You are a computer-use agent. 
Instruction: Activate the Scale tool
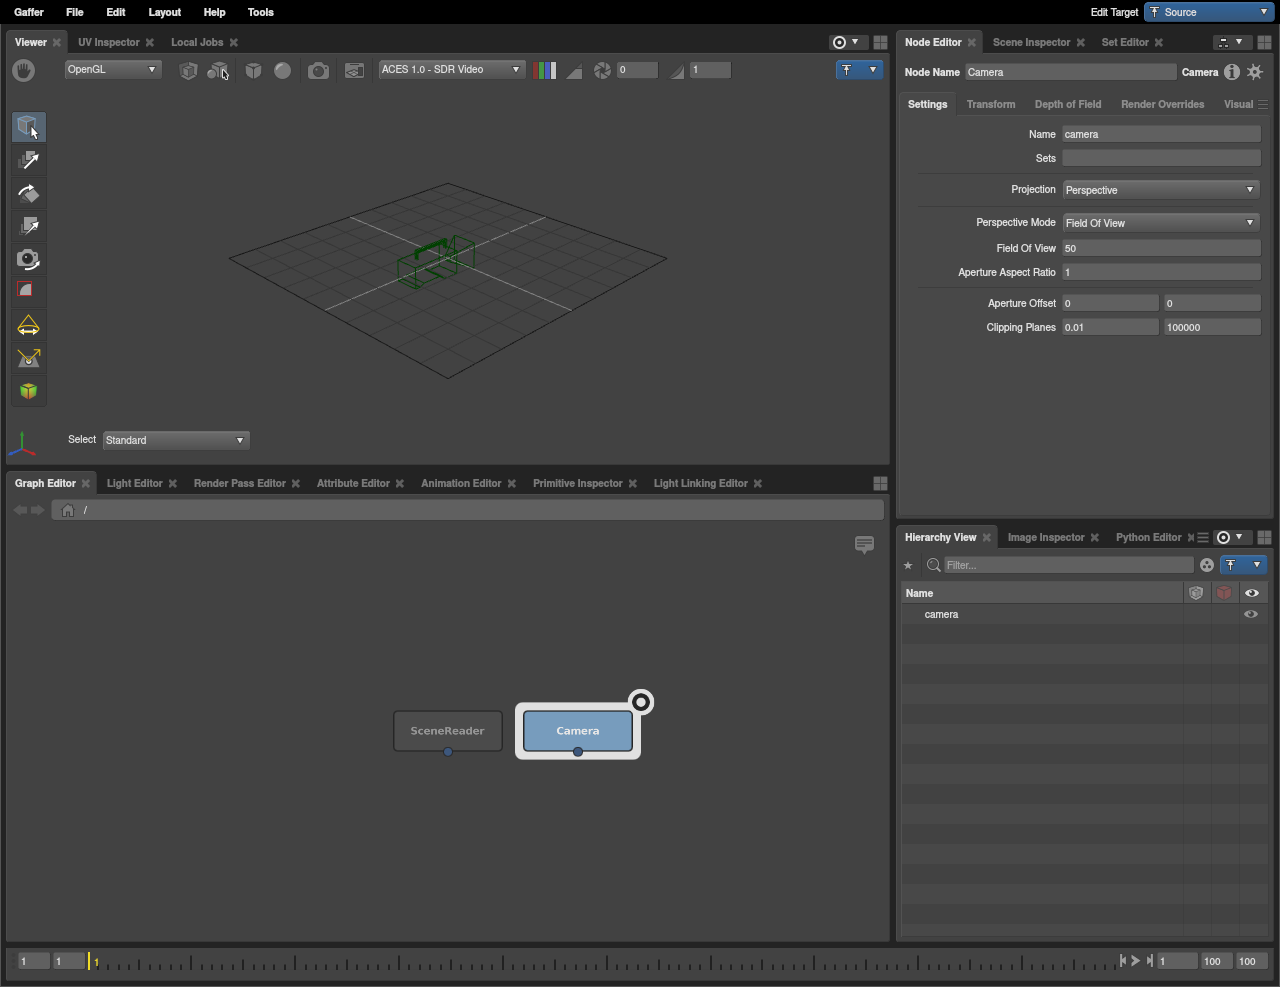tap(28, 226)
